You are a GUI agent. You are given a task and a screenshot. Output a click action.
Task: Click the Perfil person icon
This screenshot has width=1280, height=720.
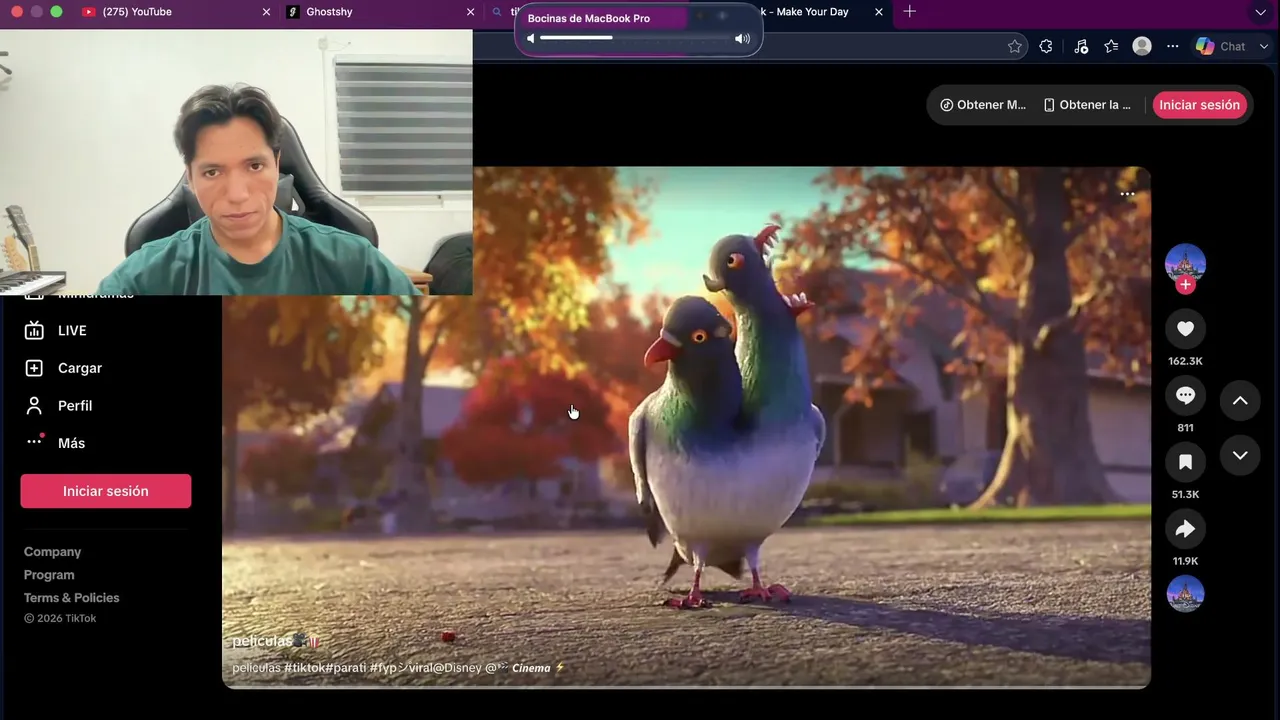pyautogui.click(x=34, y=406)
